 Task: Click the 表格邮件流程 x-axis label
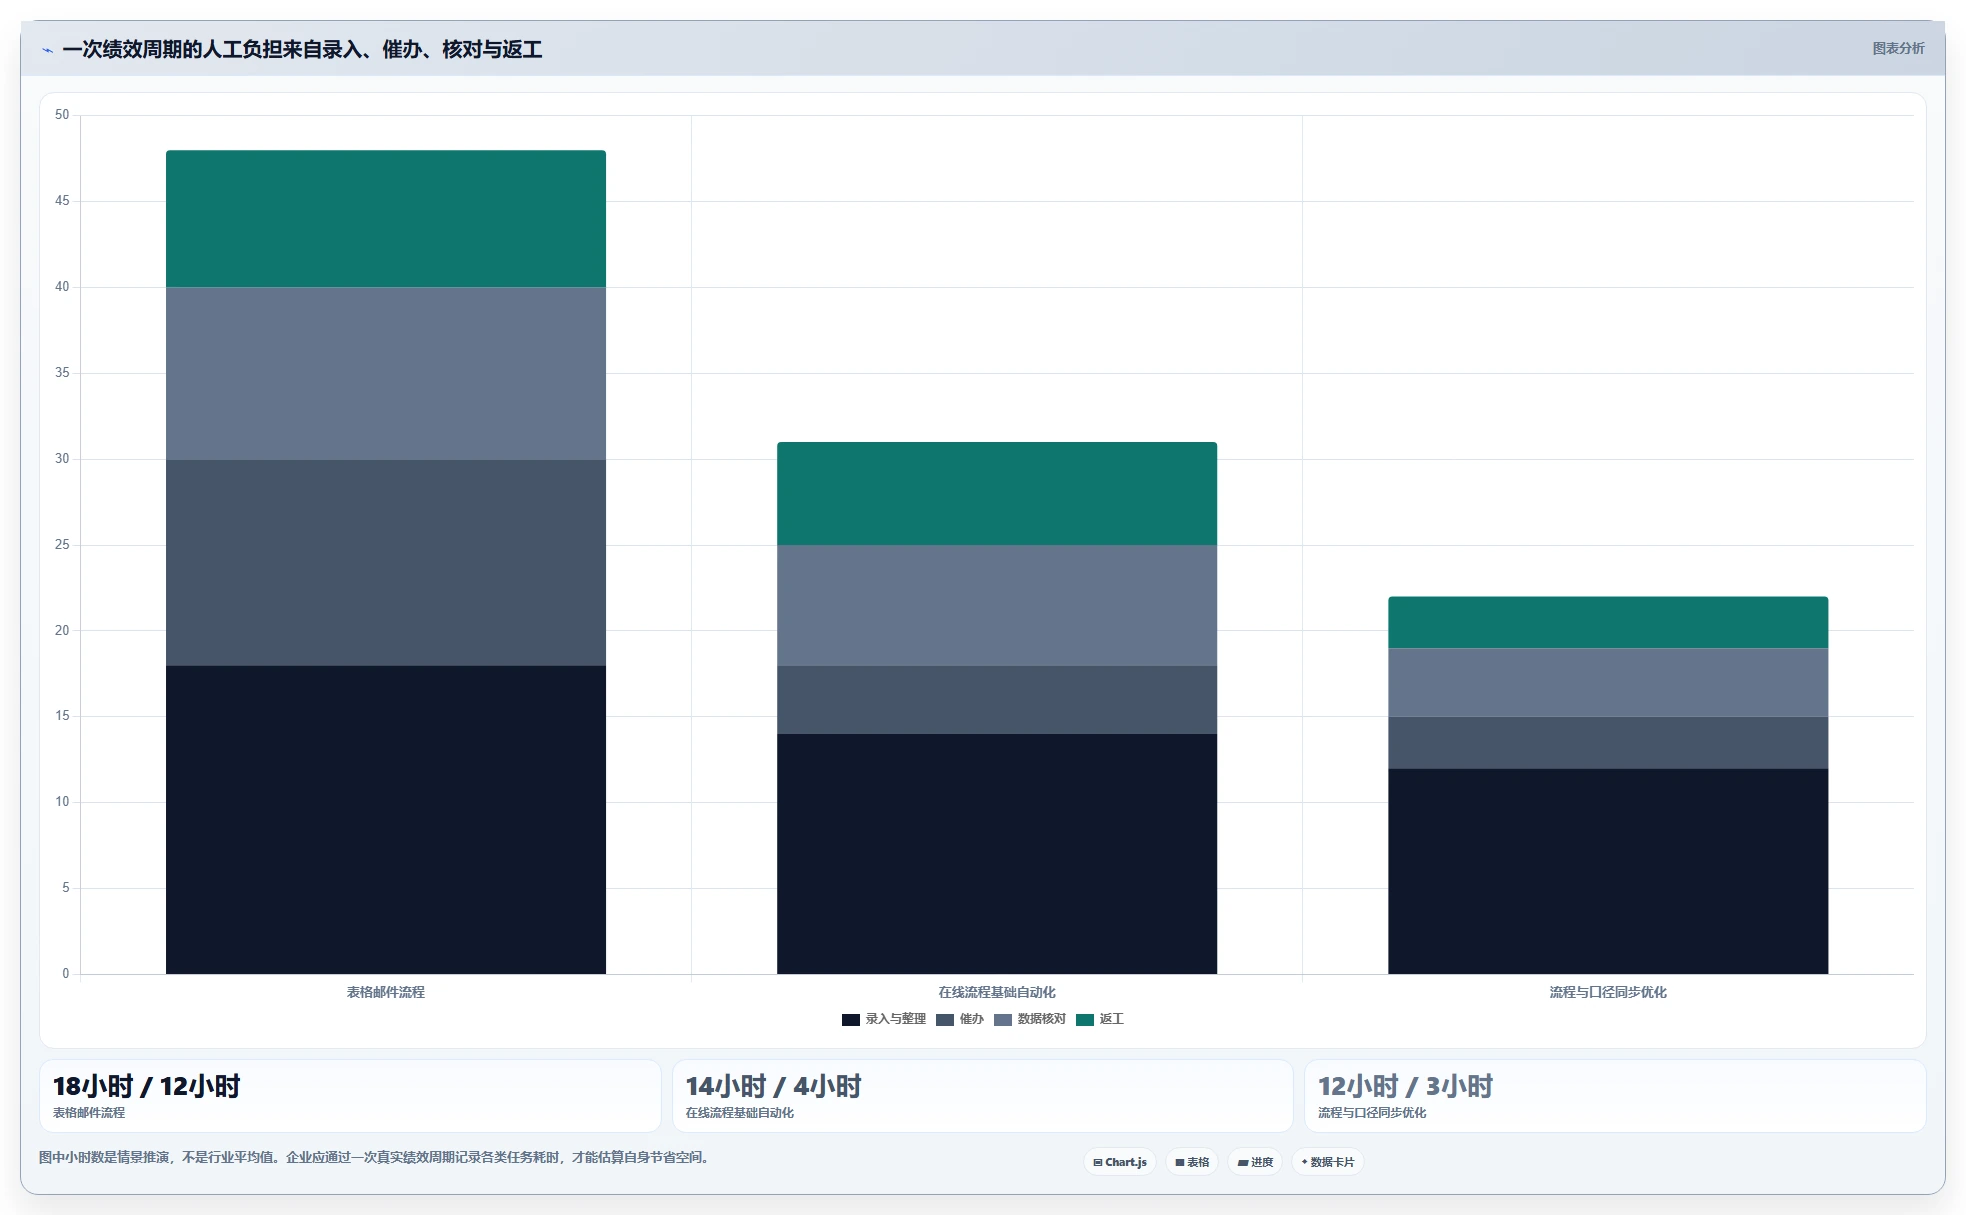[386, 992]
